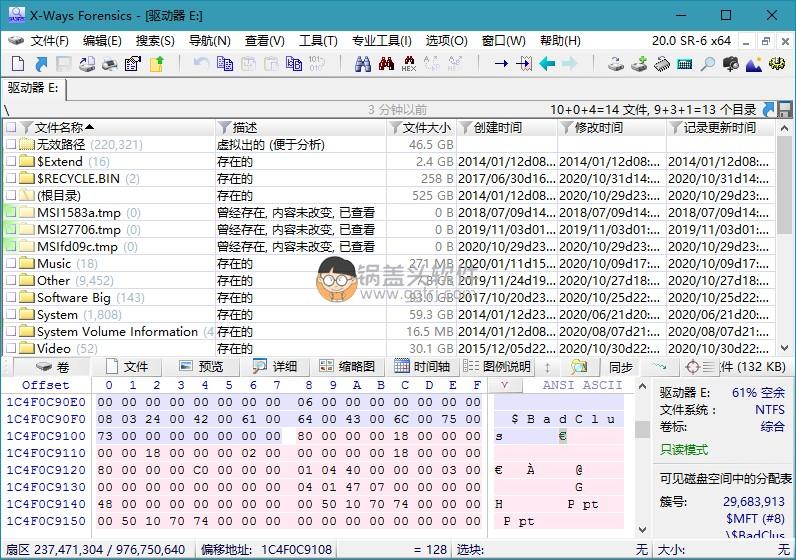Select the 驱动器 E: tab
This screenshot has height=560, width=796.
pyautogui.click(x=33, y=88)
